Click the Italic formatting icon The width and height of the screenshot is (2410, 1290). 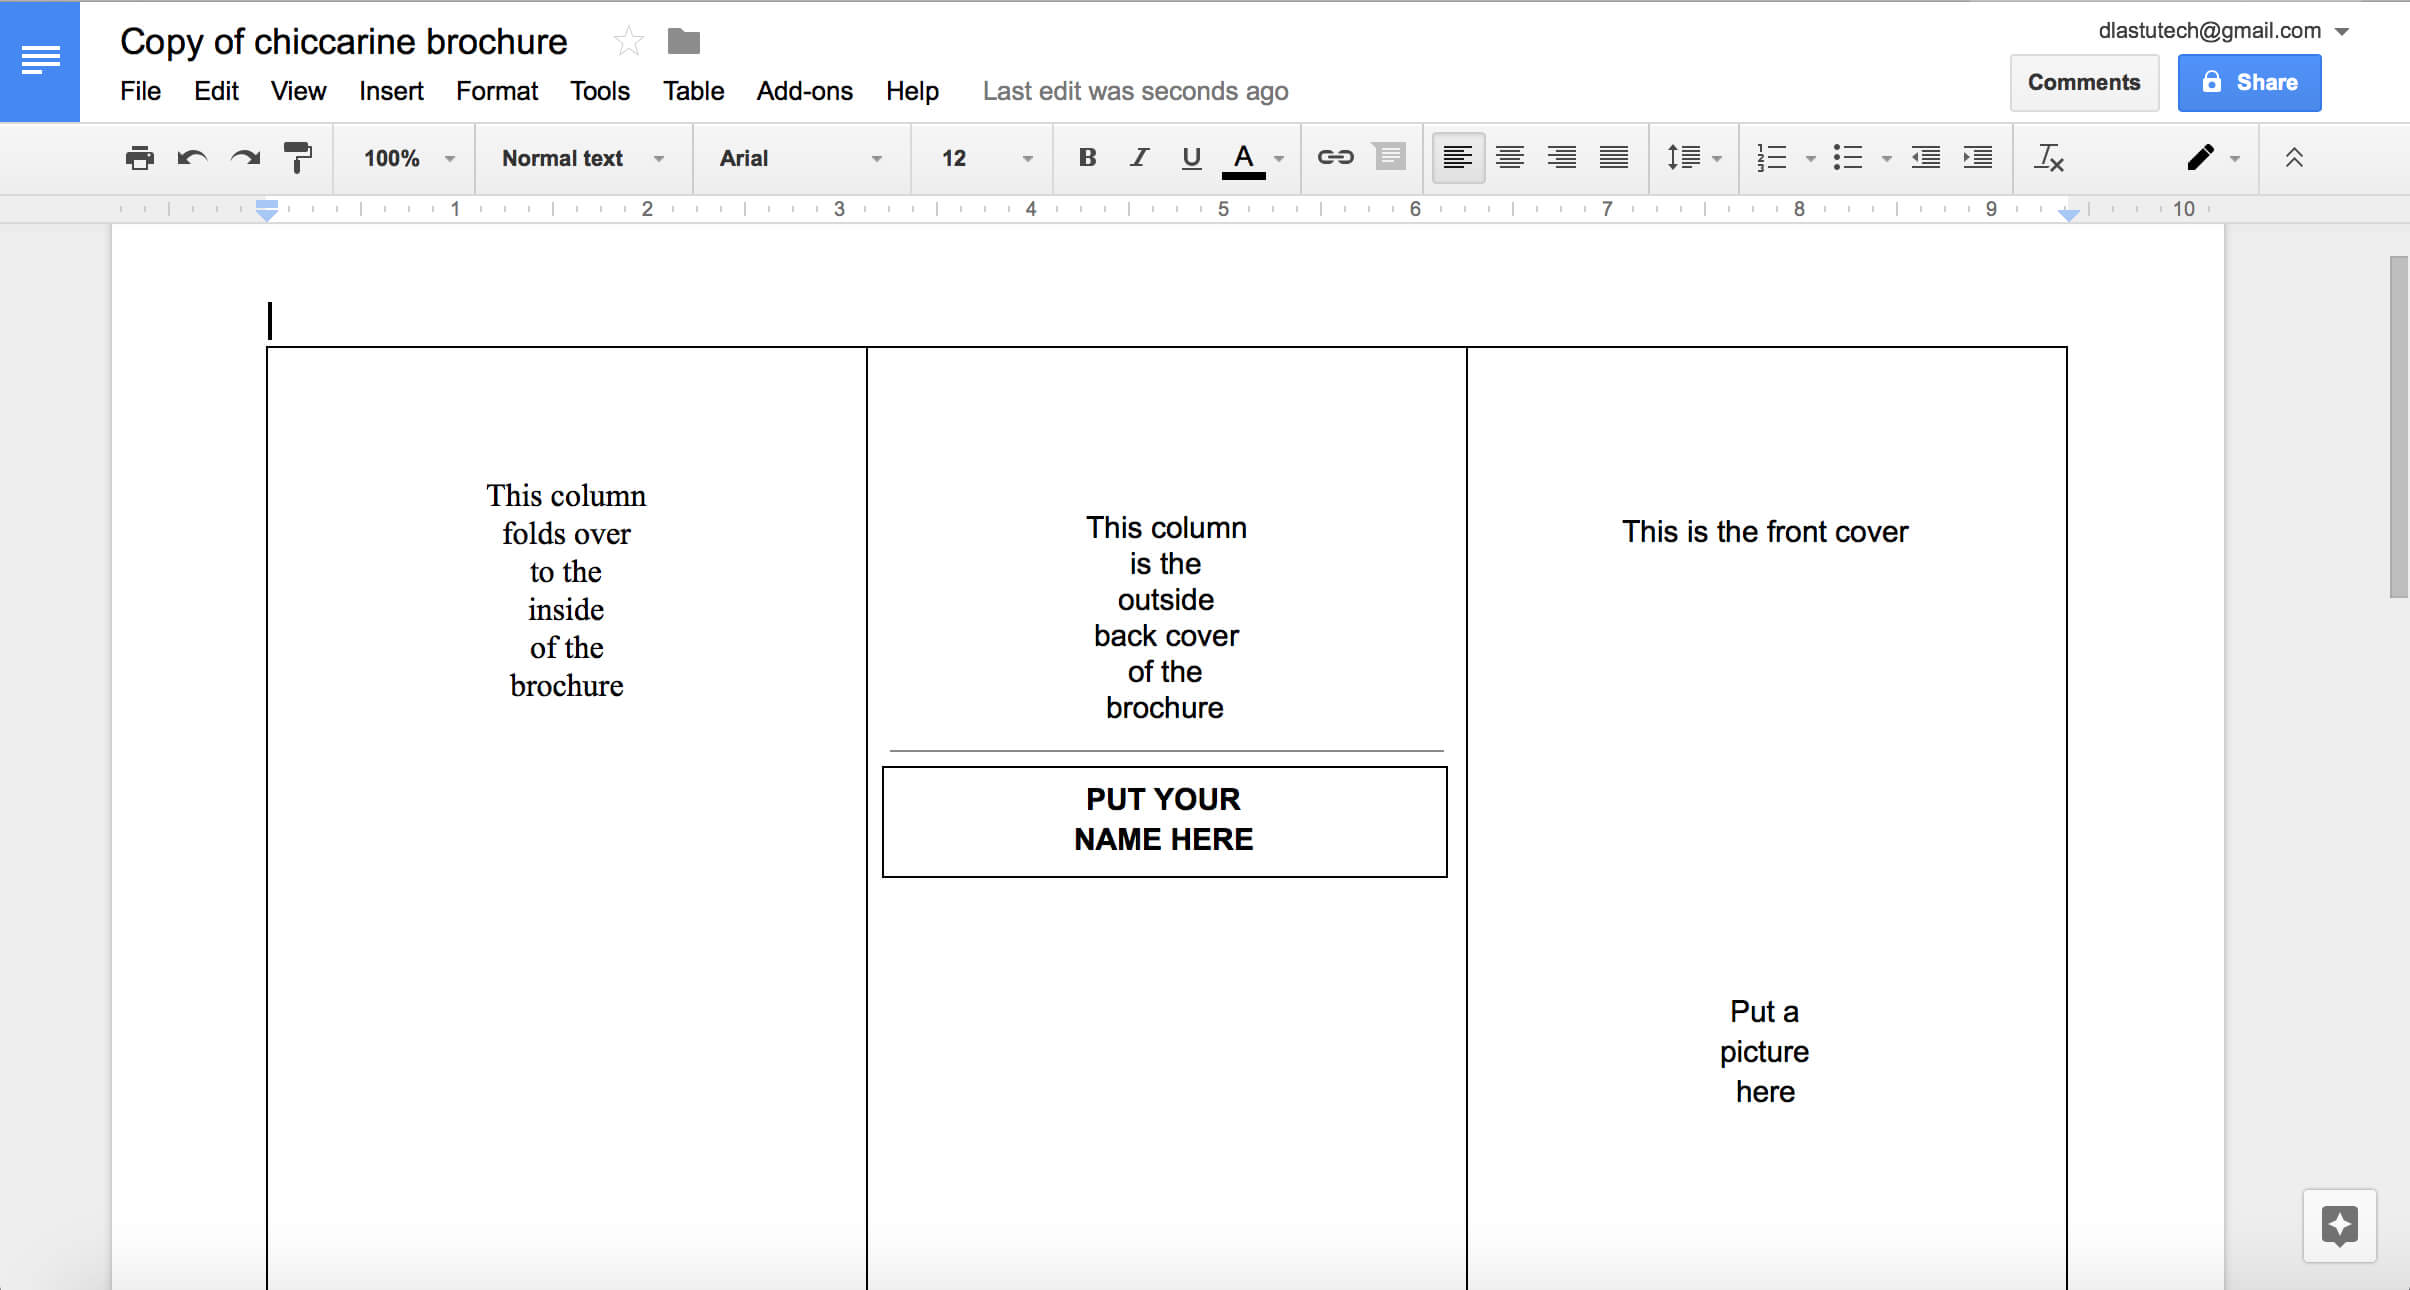click(1136, 158)
